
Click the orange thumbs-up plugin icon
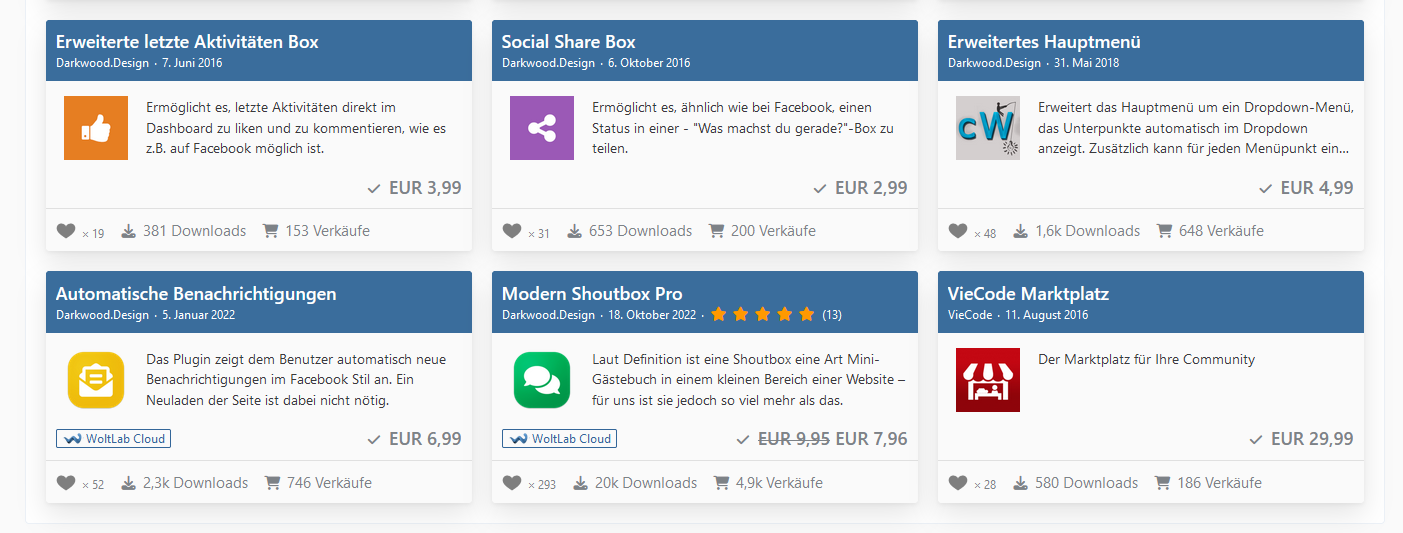(x=96, y=128)
